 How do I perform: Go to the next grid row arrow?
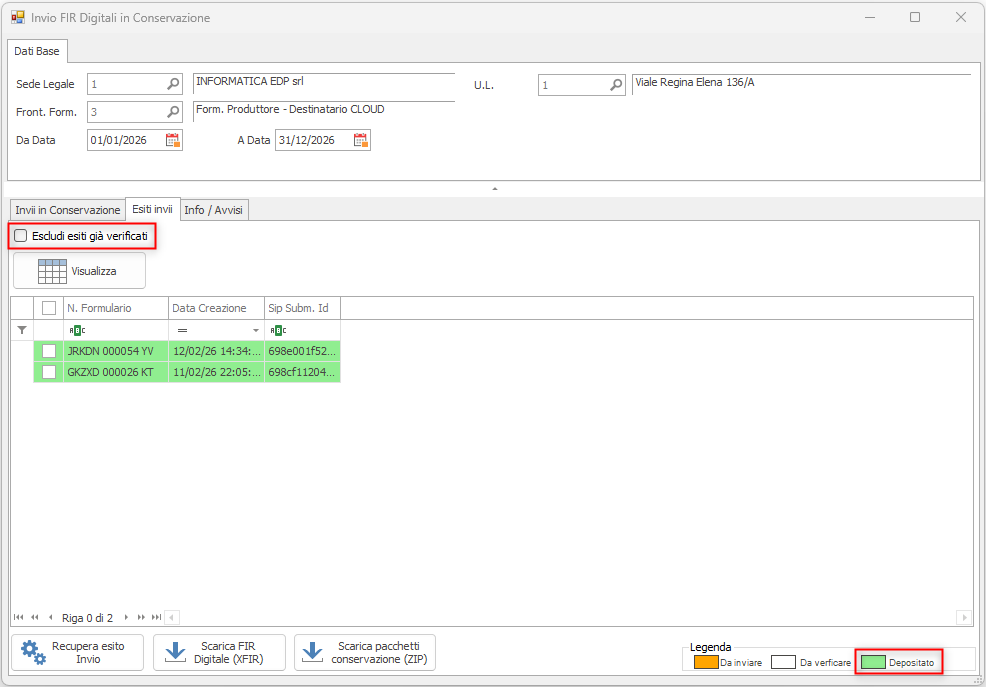click(x=126, y=618)
